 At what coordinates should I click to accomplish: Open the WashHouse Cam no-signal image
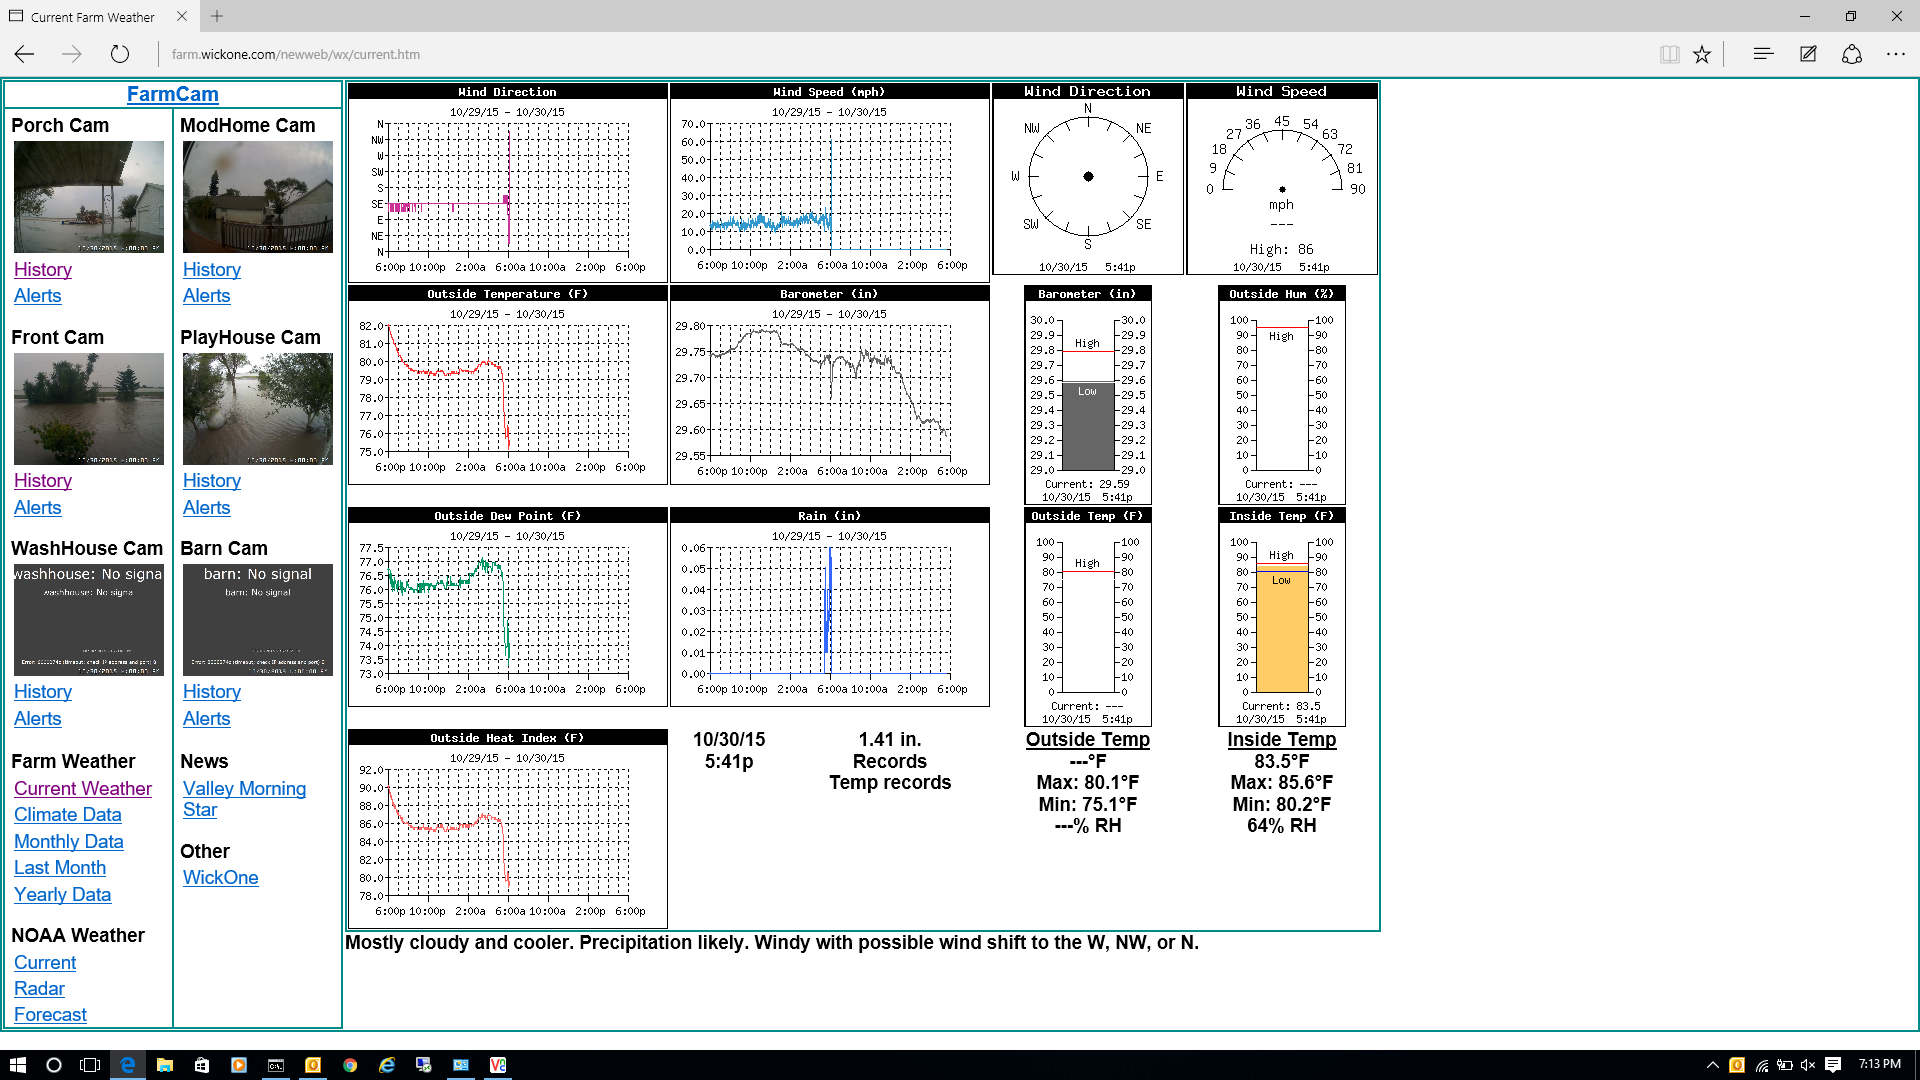(89, 620)
